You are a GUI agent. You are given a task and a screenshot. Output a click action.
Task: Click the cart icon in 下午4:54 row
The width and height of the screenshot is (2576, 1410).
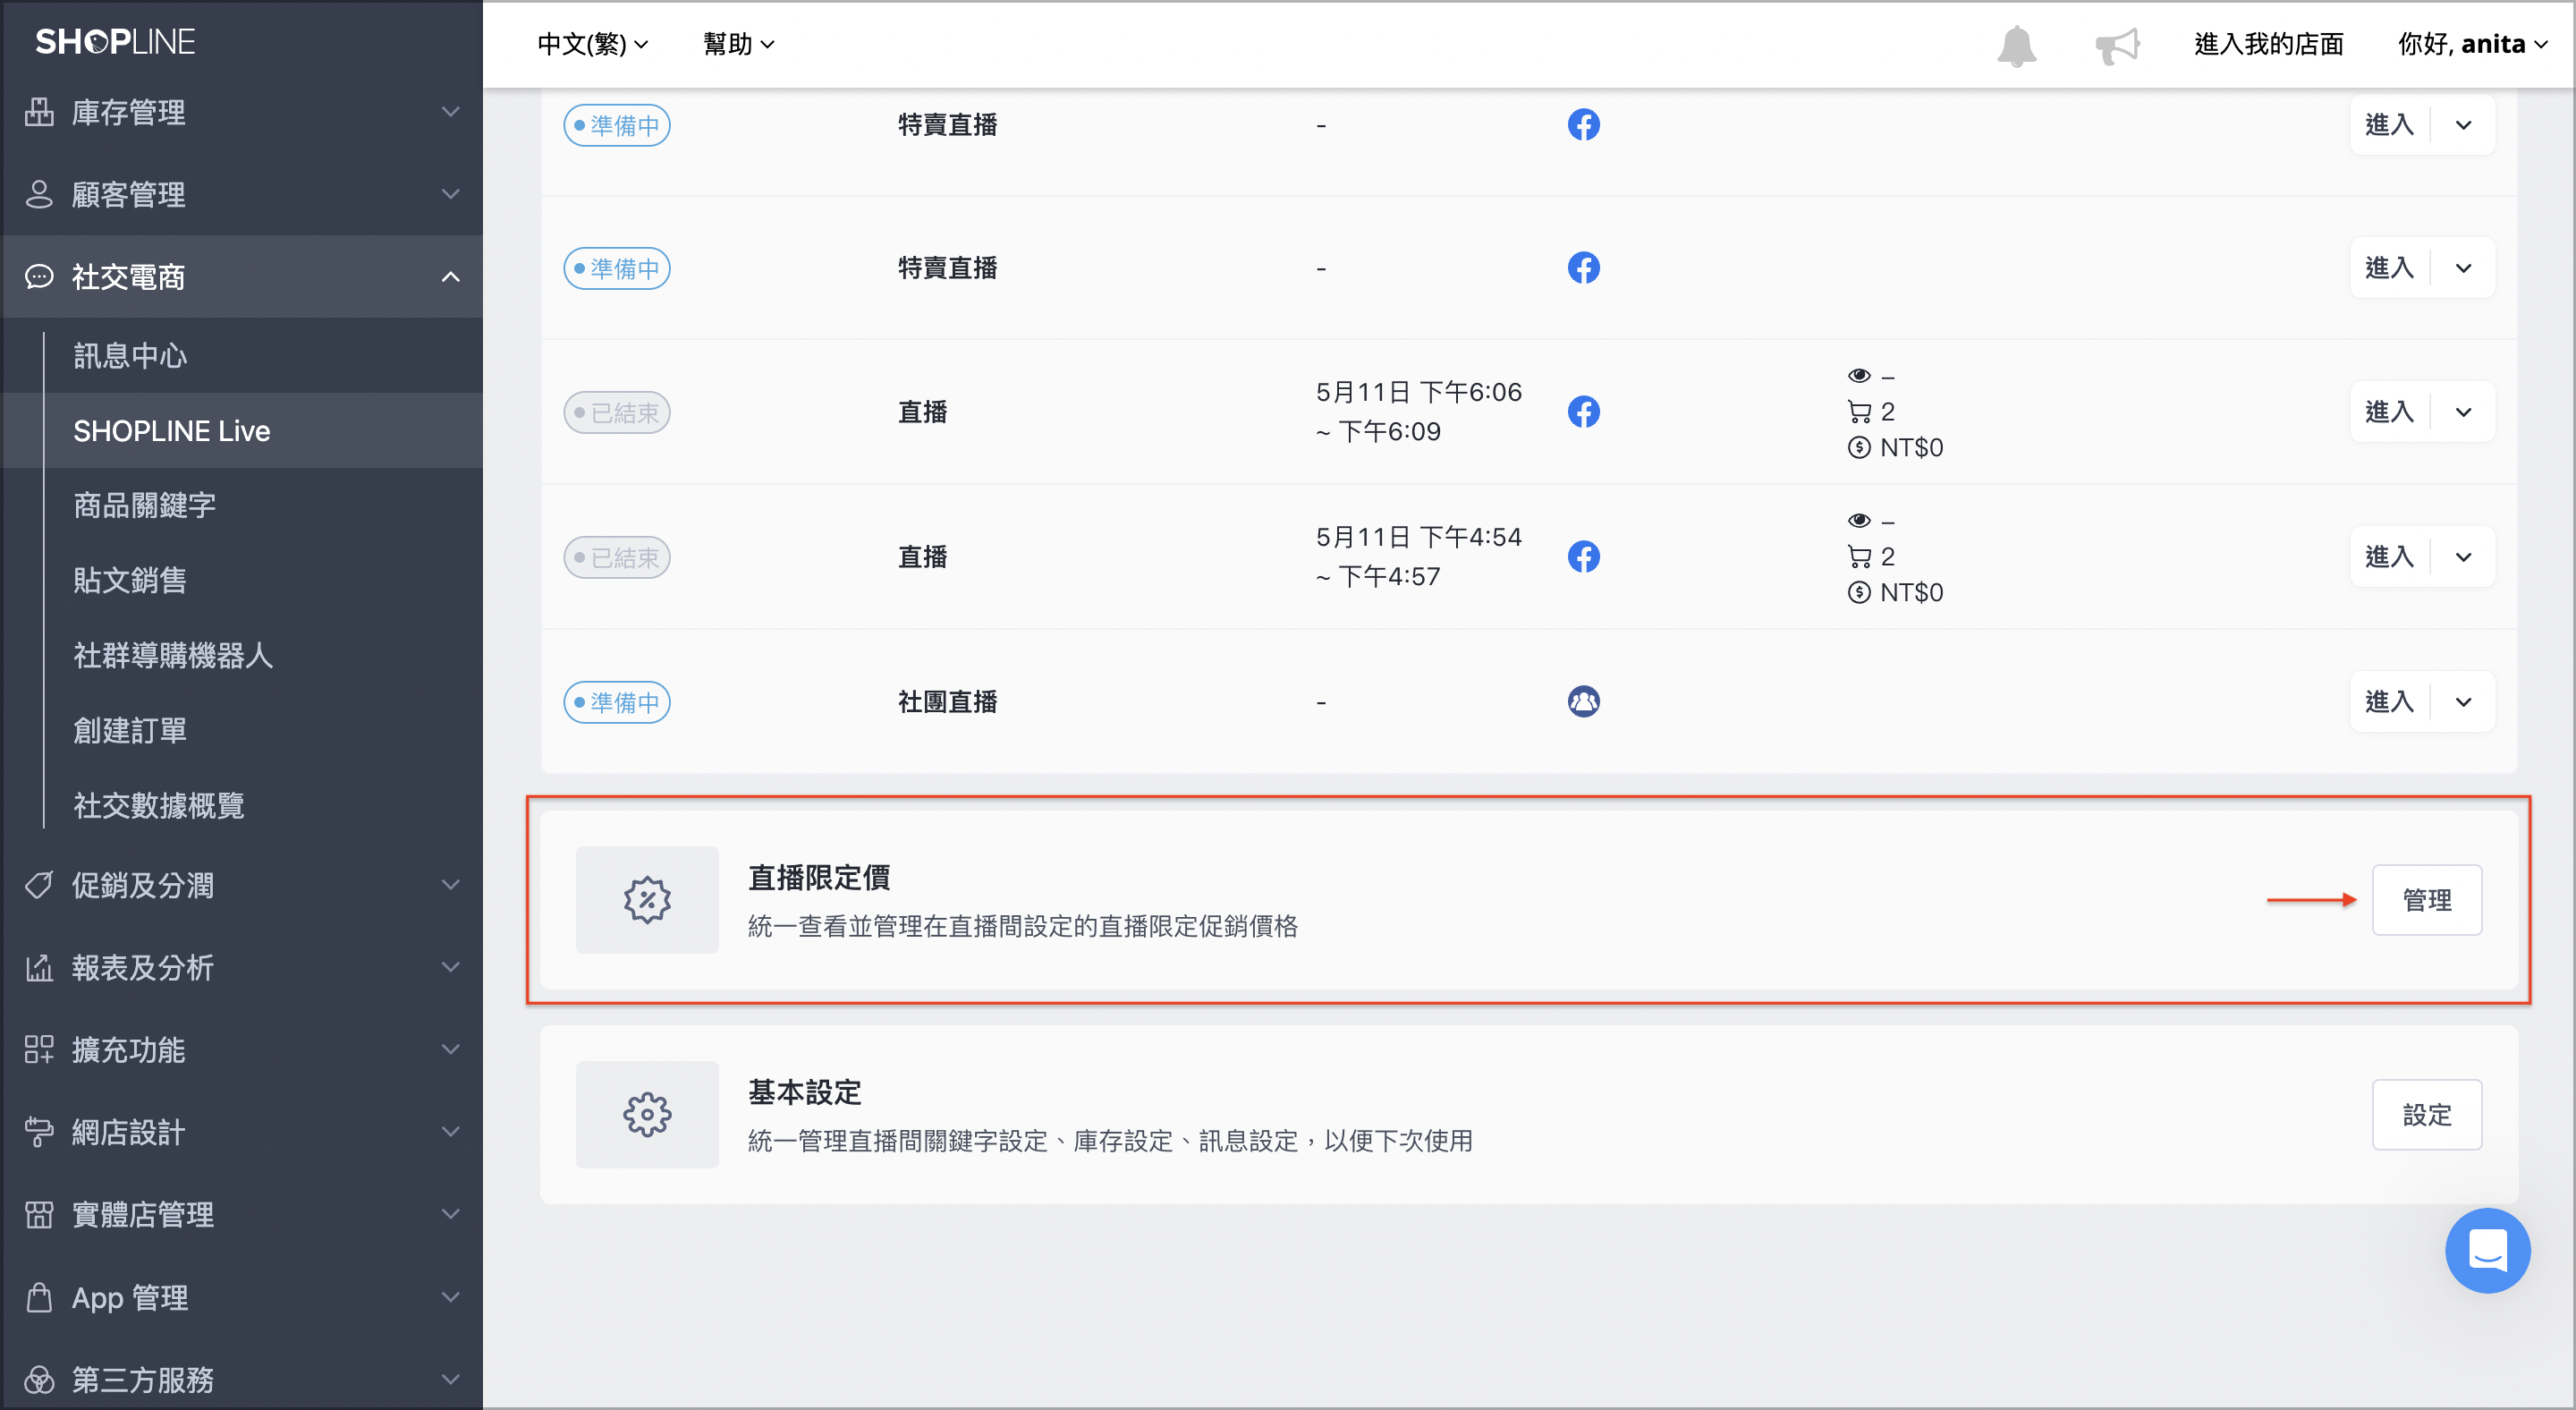[x=1859, y=556]
